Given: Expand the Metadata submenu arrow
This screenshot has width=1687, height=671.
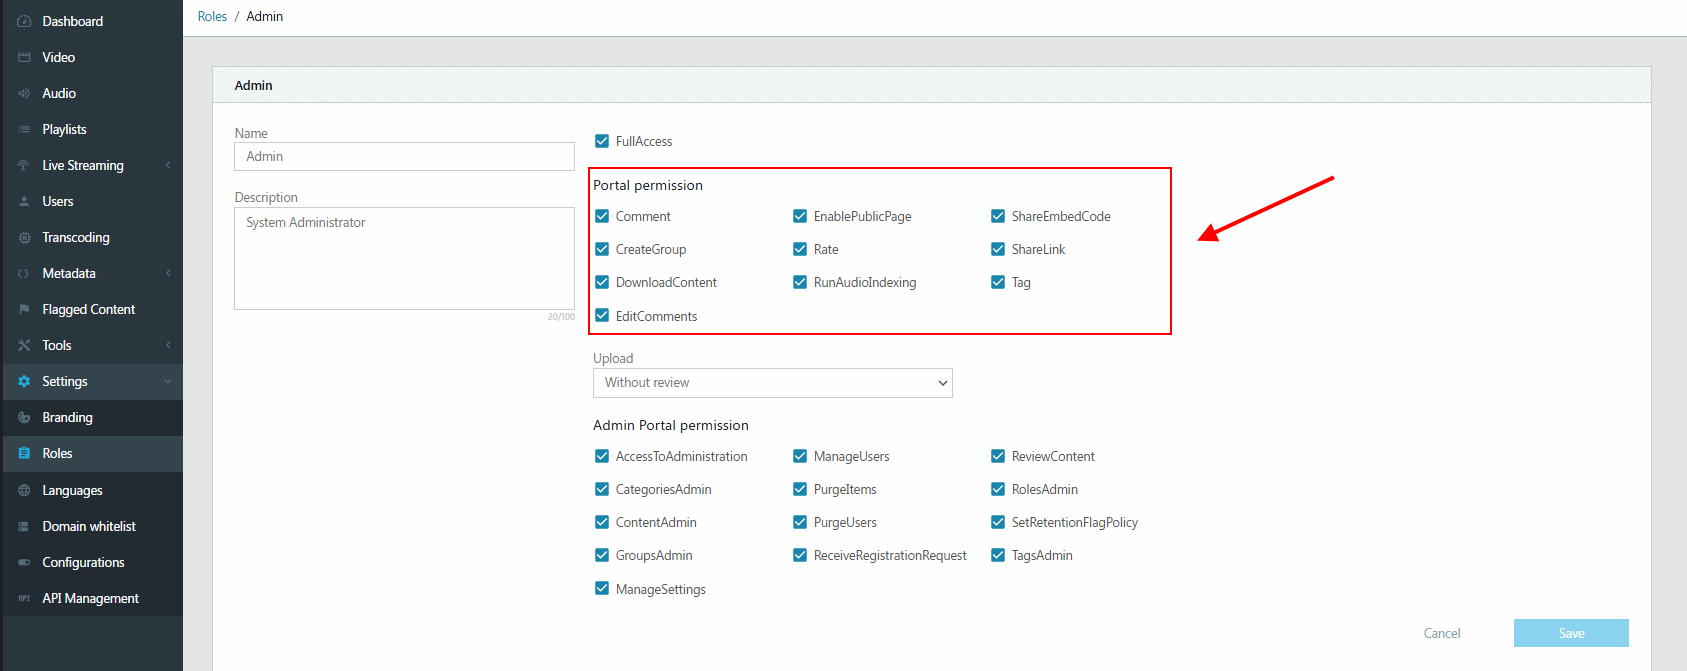Looking at the screenshot, I should [x=168, y=273].
